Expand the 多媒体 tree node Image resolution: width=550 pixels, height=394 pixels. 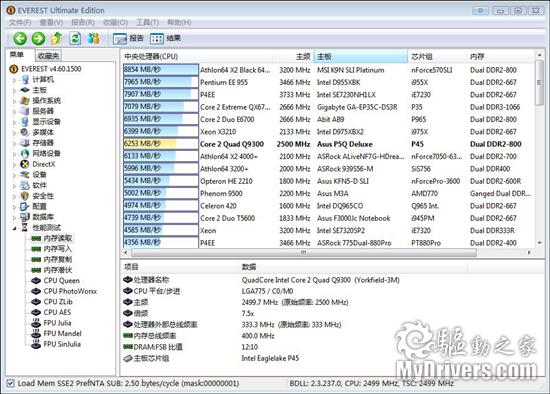[14, 133]
